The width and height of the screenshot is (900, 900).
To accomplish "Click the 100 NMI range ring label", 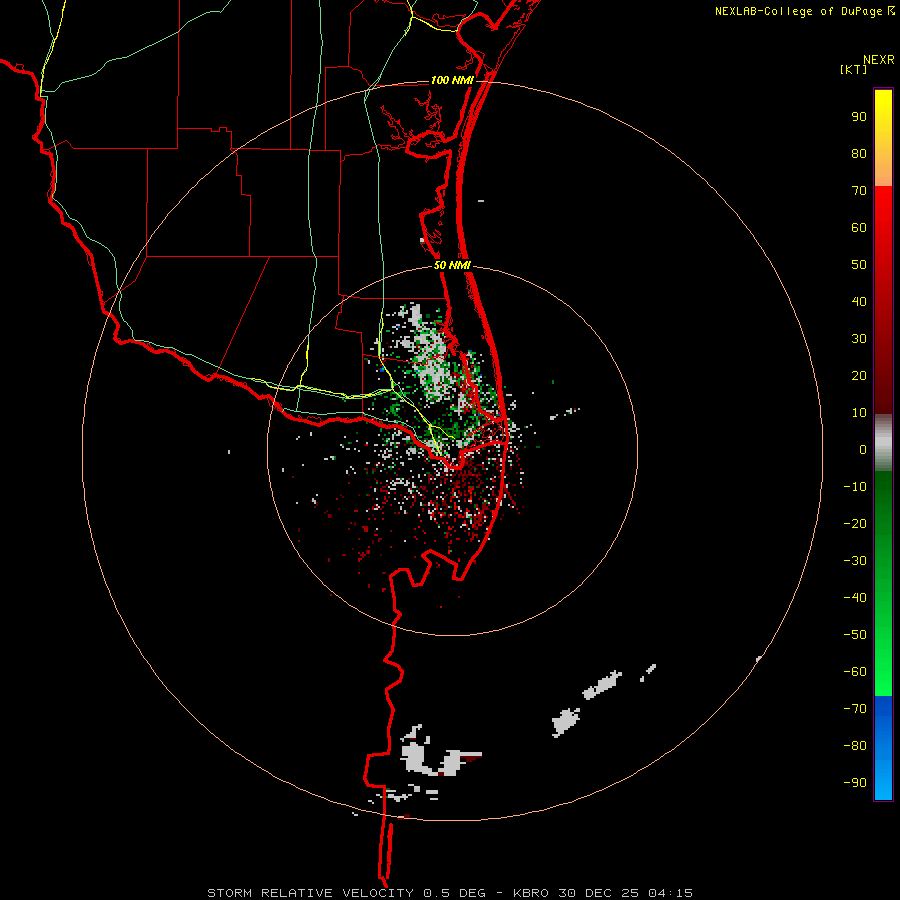I will [452, 80].
